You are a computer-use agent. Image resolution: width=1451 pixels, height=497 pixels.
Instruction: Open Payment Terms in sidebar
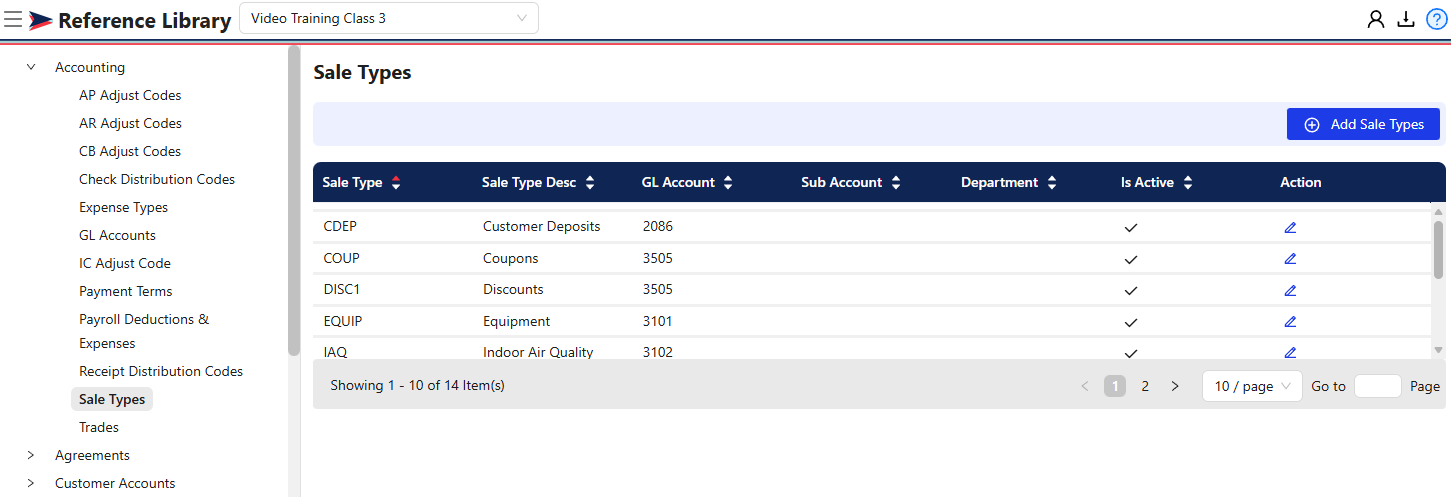(x=125, y=291)
